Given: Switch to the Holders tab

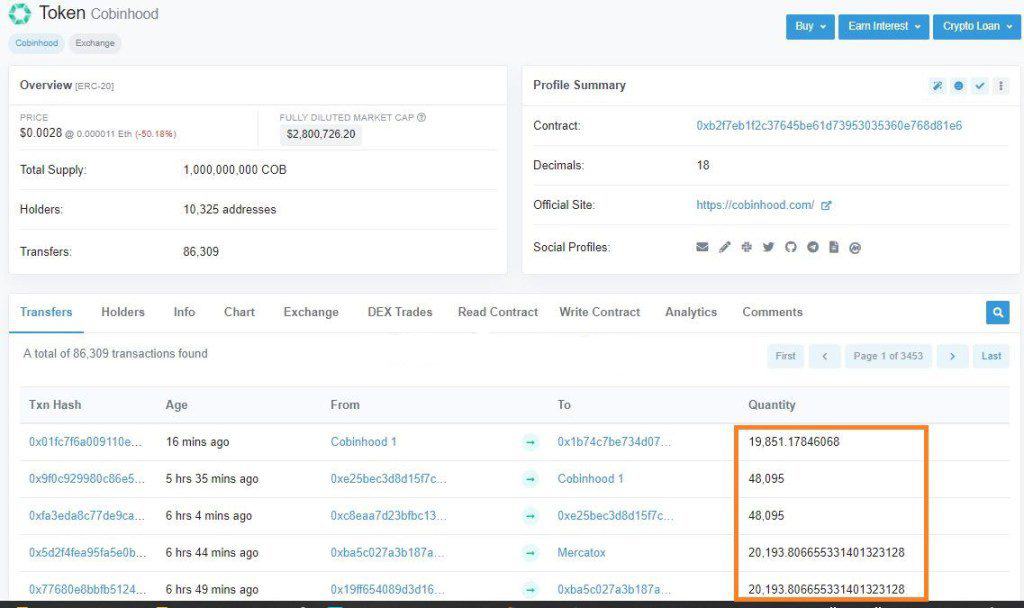Looking at the screenshot, I should pos(122,312).
